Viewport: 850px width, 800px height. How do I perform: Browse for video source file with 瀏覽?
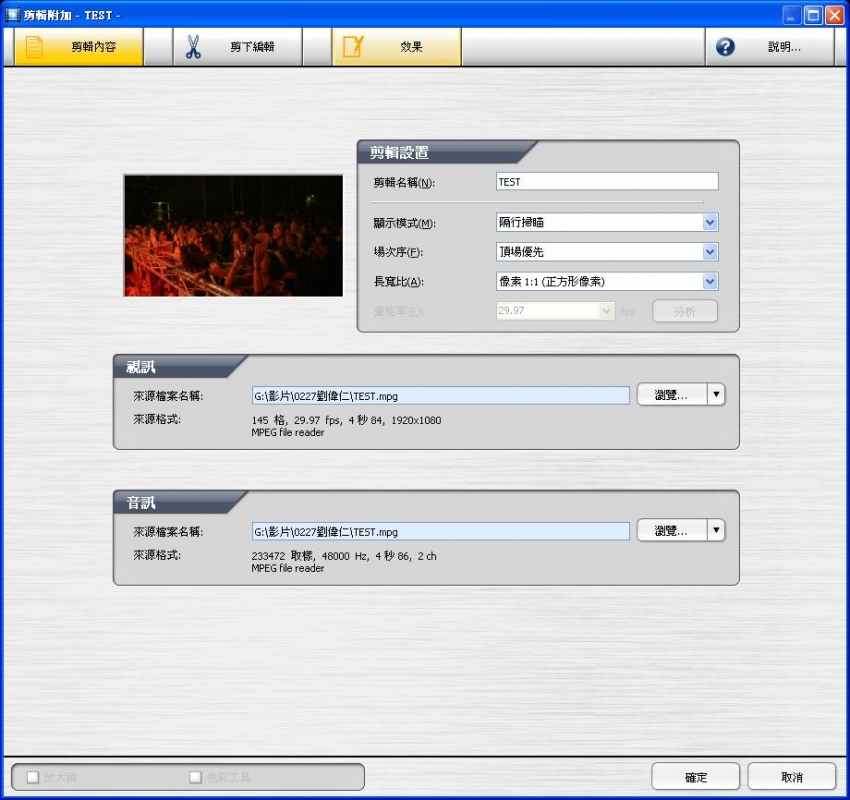tap(671, 395)
